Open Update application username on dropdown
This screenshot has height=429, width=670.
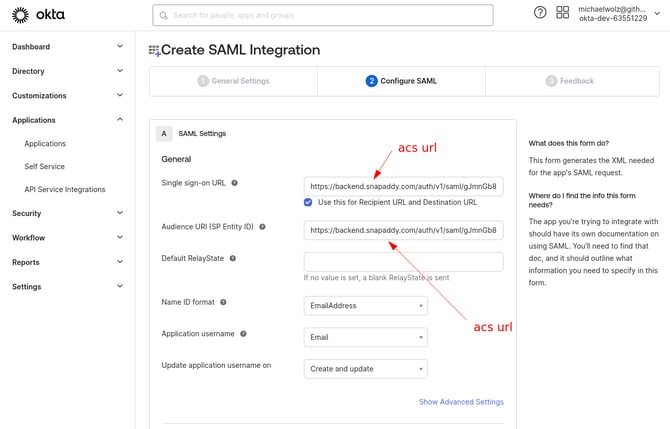pos(365,369)
